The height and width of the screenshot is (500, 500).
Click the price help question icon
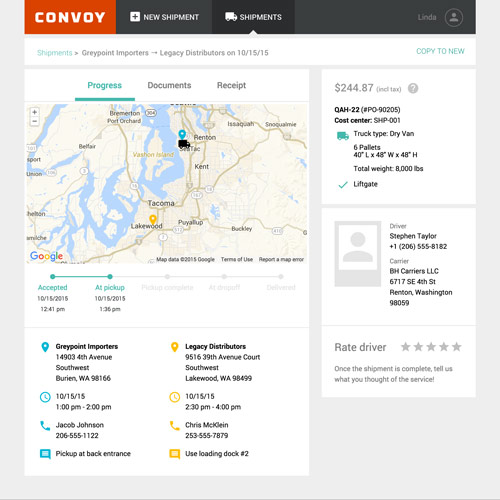(x=413, y=88)
